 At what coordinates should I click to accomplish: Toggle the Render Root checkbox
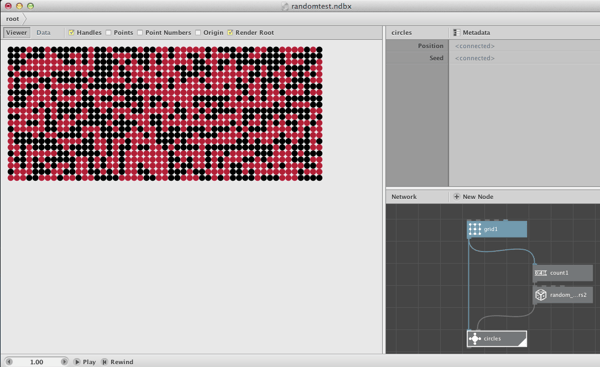(x=230, y=33)
